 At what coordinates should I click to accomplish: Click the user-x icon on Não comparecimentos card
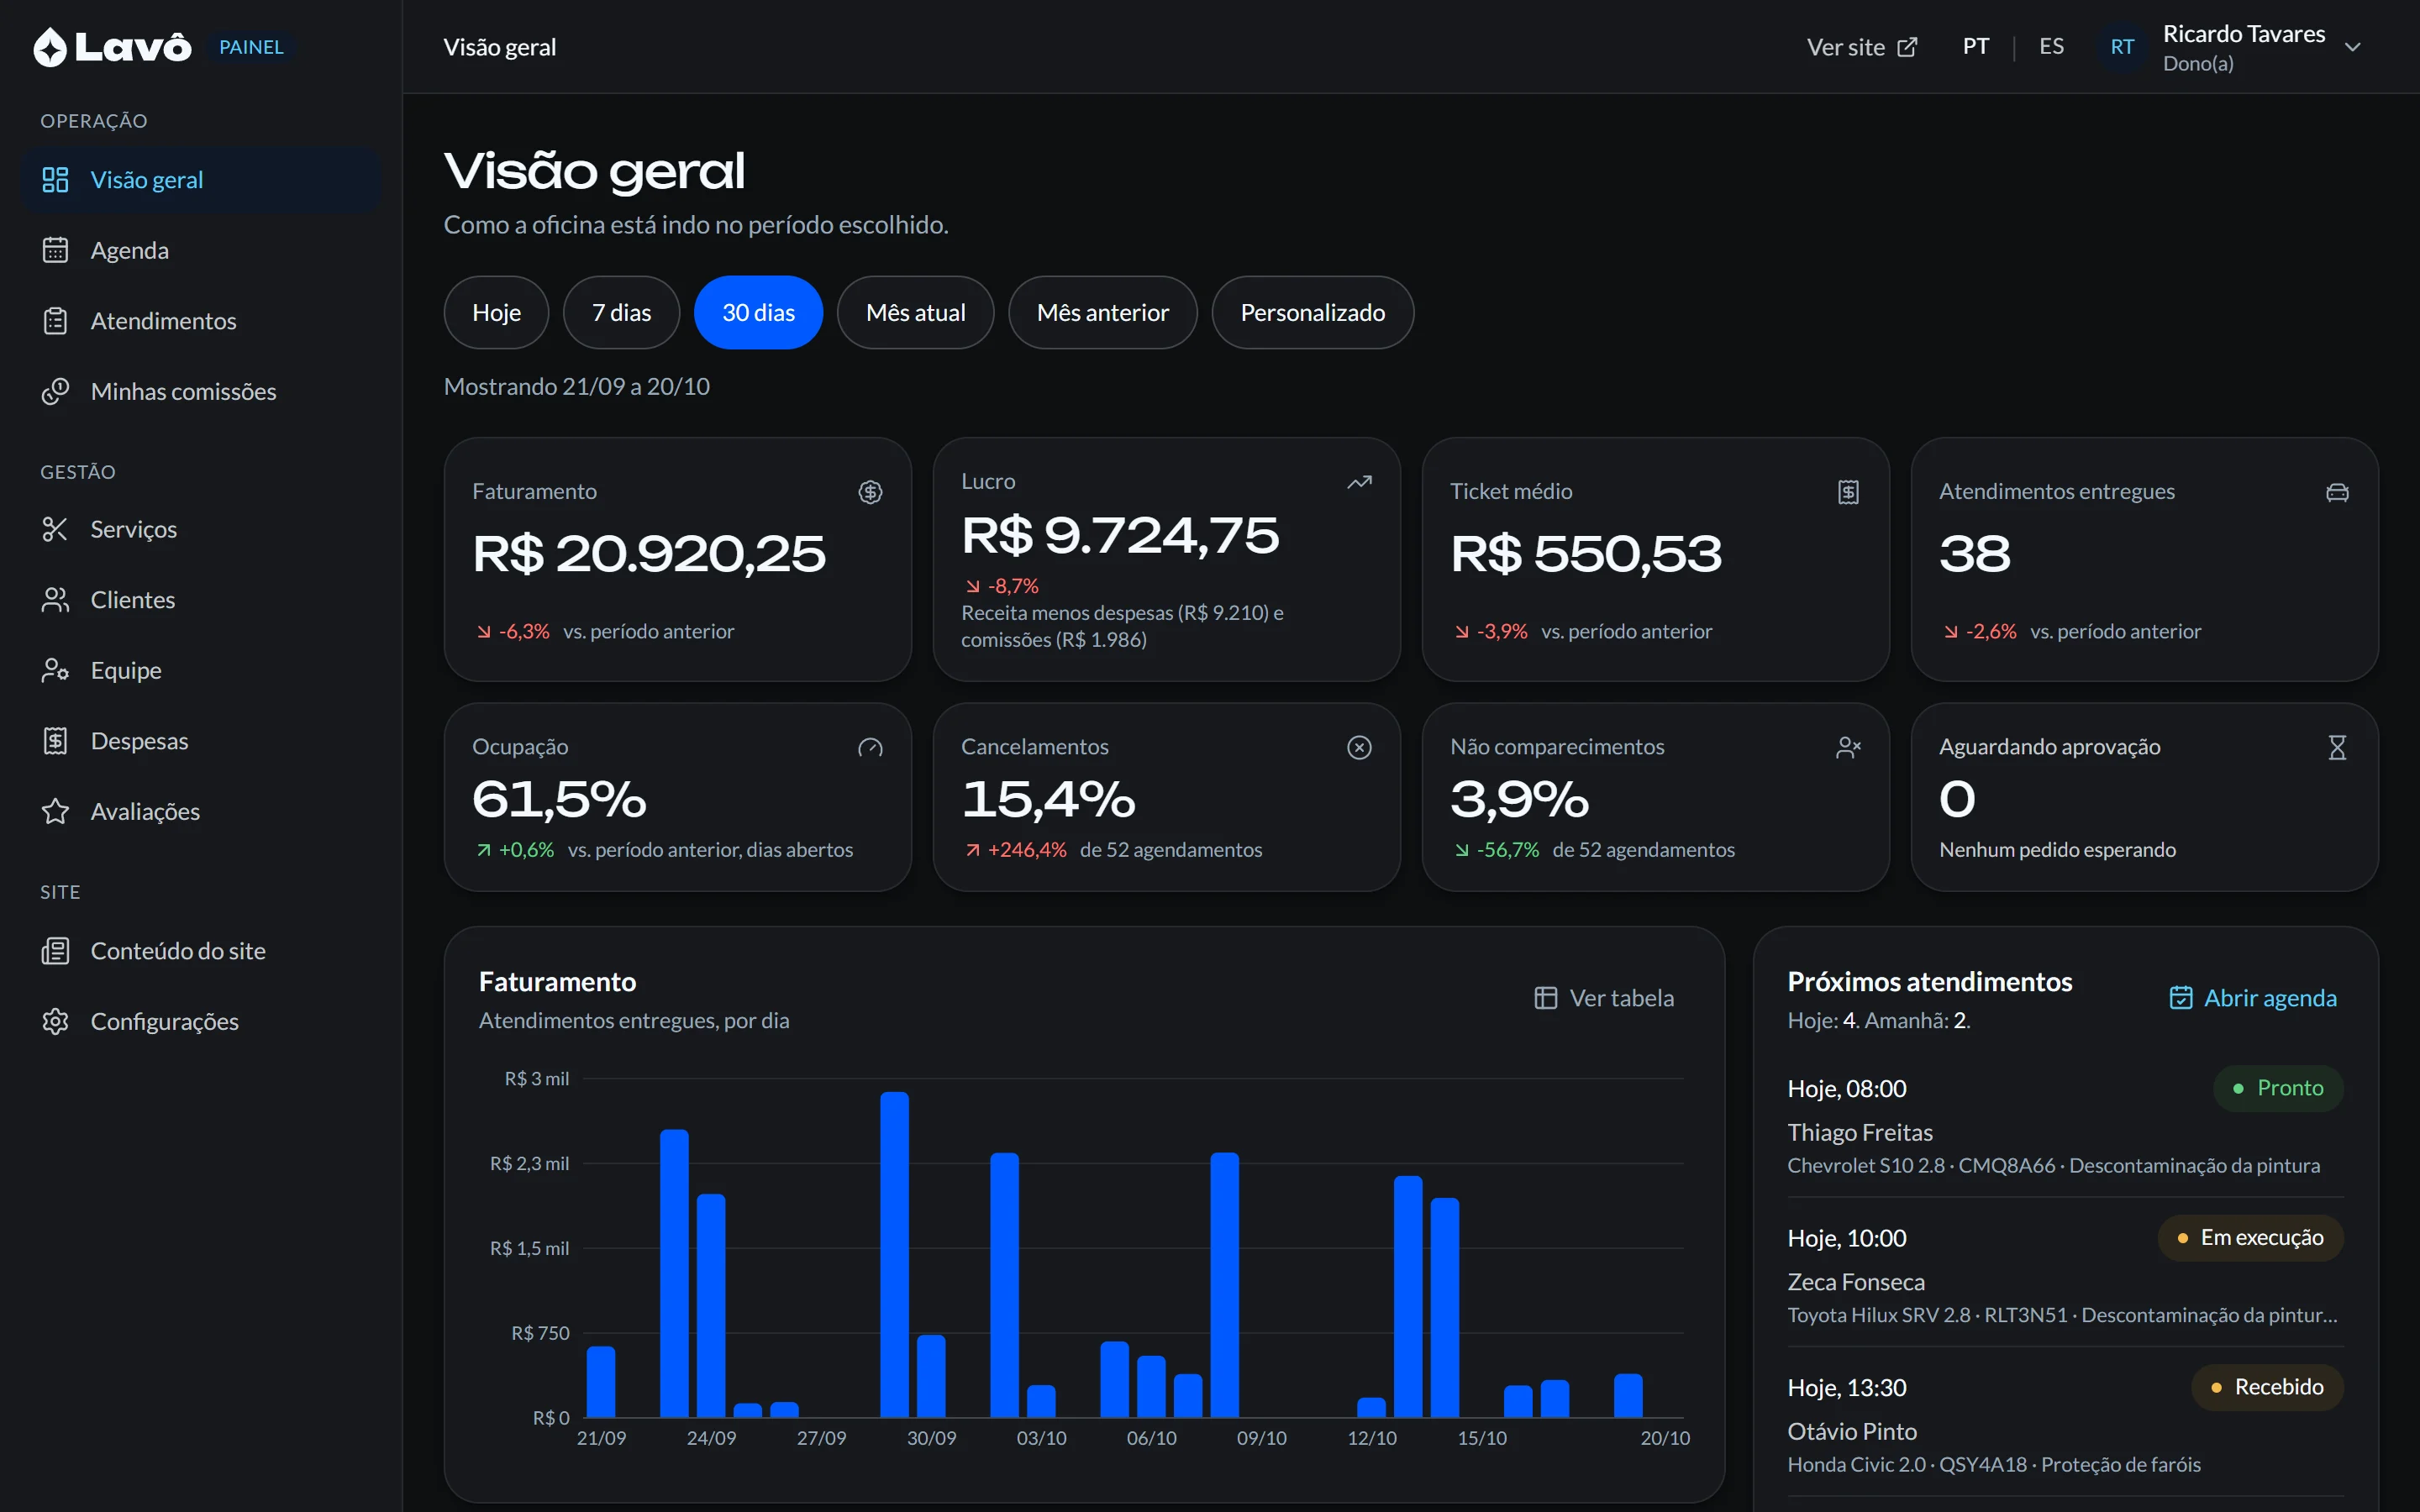click(1848, 747)
